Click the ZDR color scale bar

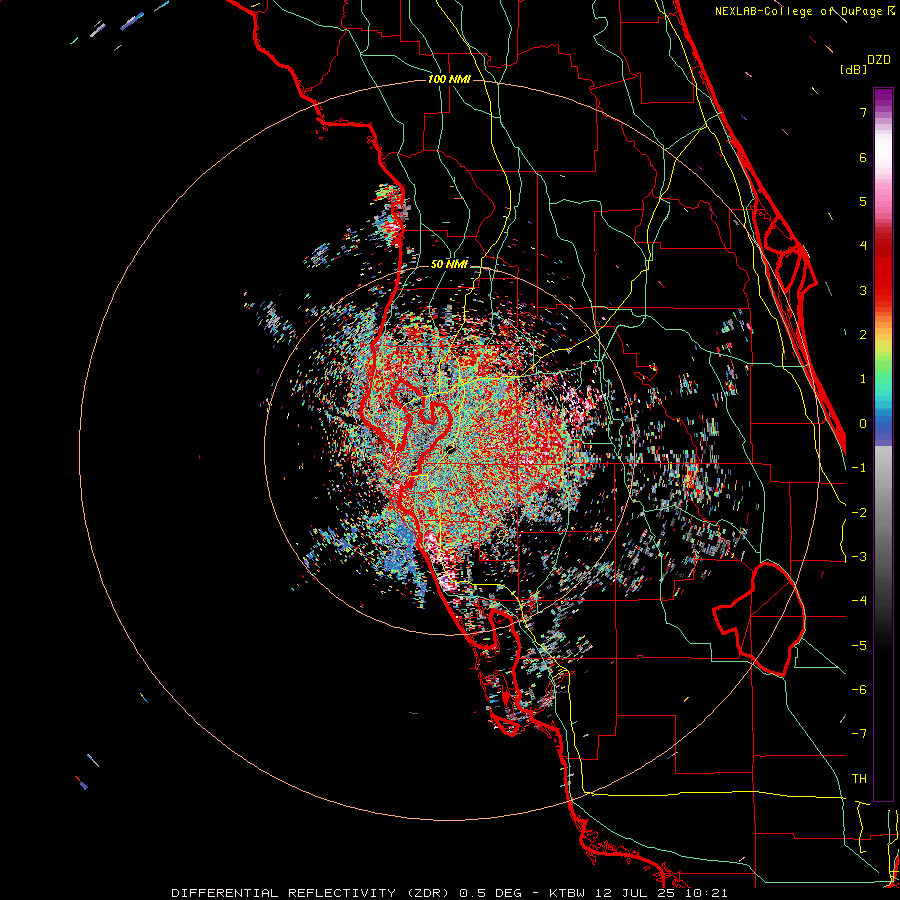(x=883, y=444)
